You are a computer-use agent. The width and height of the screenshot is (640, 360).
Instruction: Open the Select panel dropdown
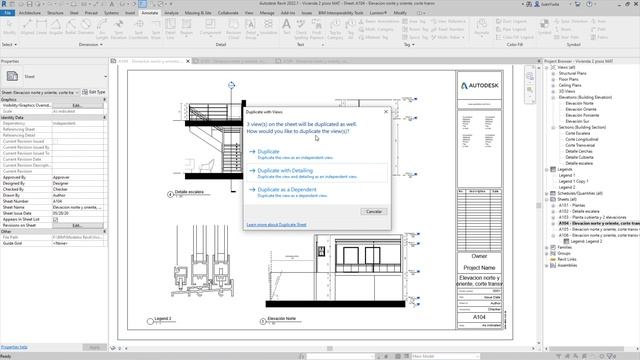click(9, 44)
